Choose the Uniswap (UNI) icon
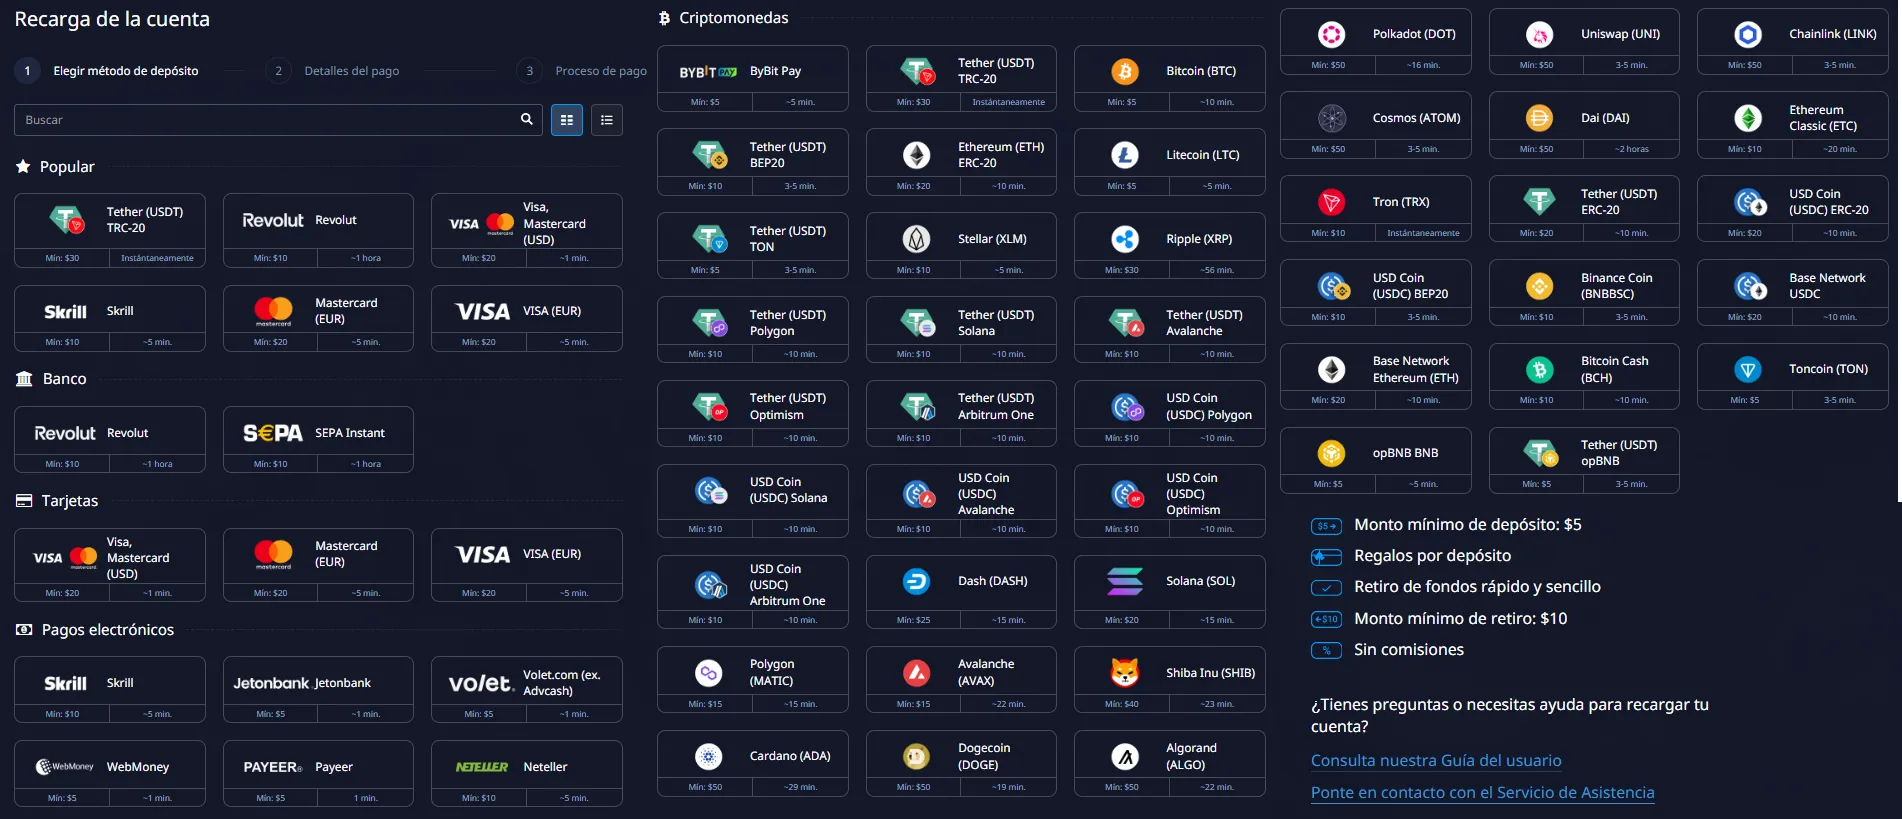Image resolution: width=1902 pixels, height=819 pixels. tap(1539, 35)
